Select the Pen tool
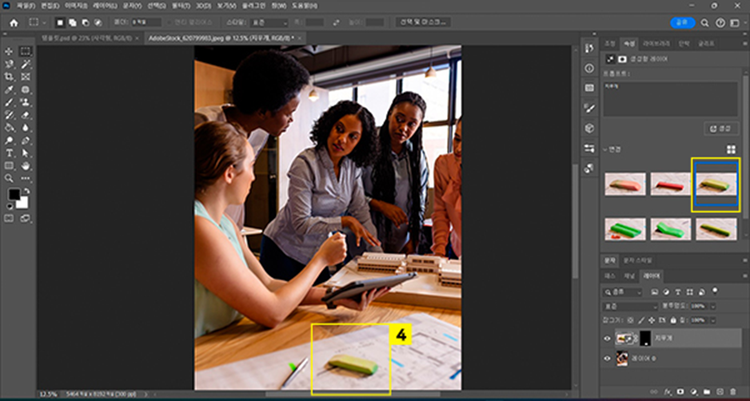The height and width of the screenshot is (401, 750). click(x=25, y=141)
